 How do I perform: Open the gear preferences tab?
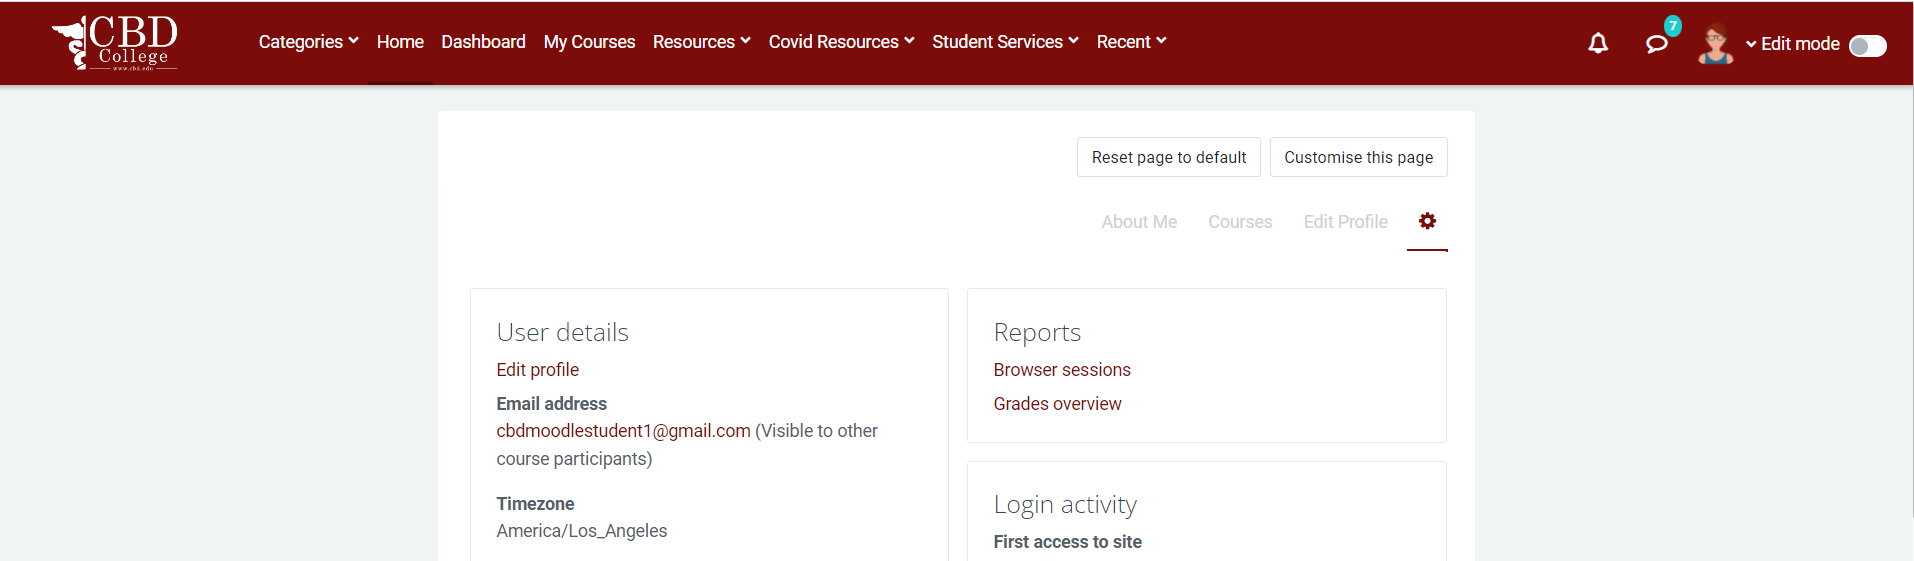pyautogui.click(x=1427, y=221)
